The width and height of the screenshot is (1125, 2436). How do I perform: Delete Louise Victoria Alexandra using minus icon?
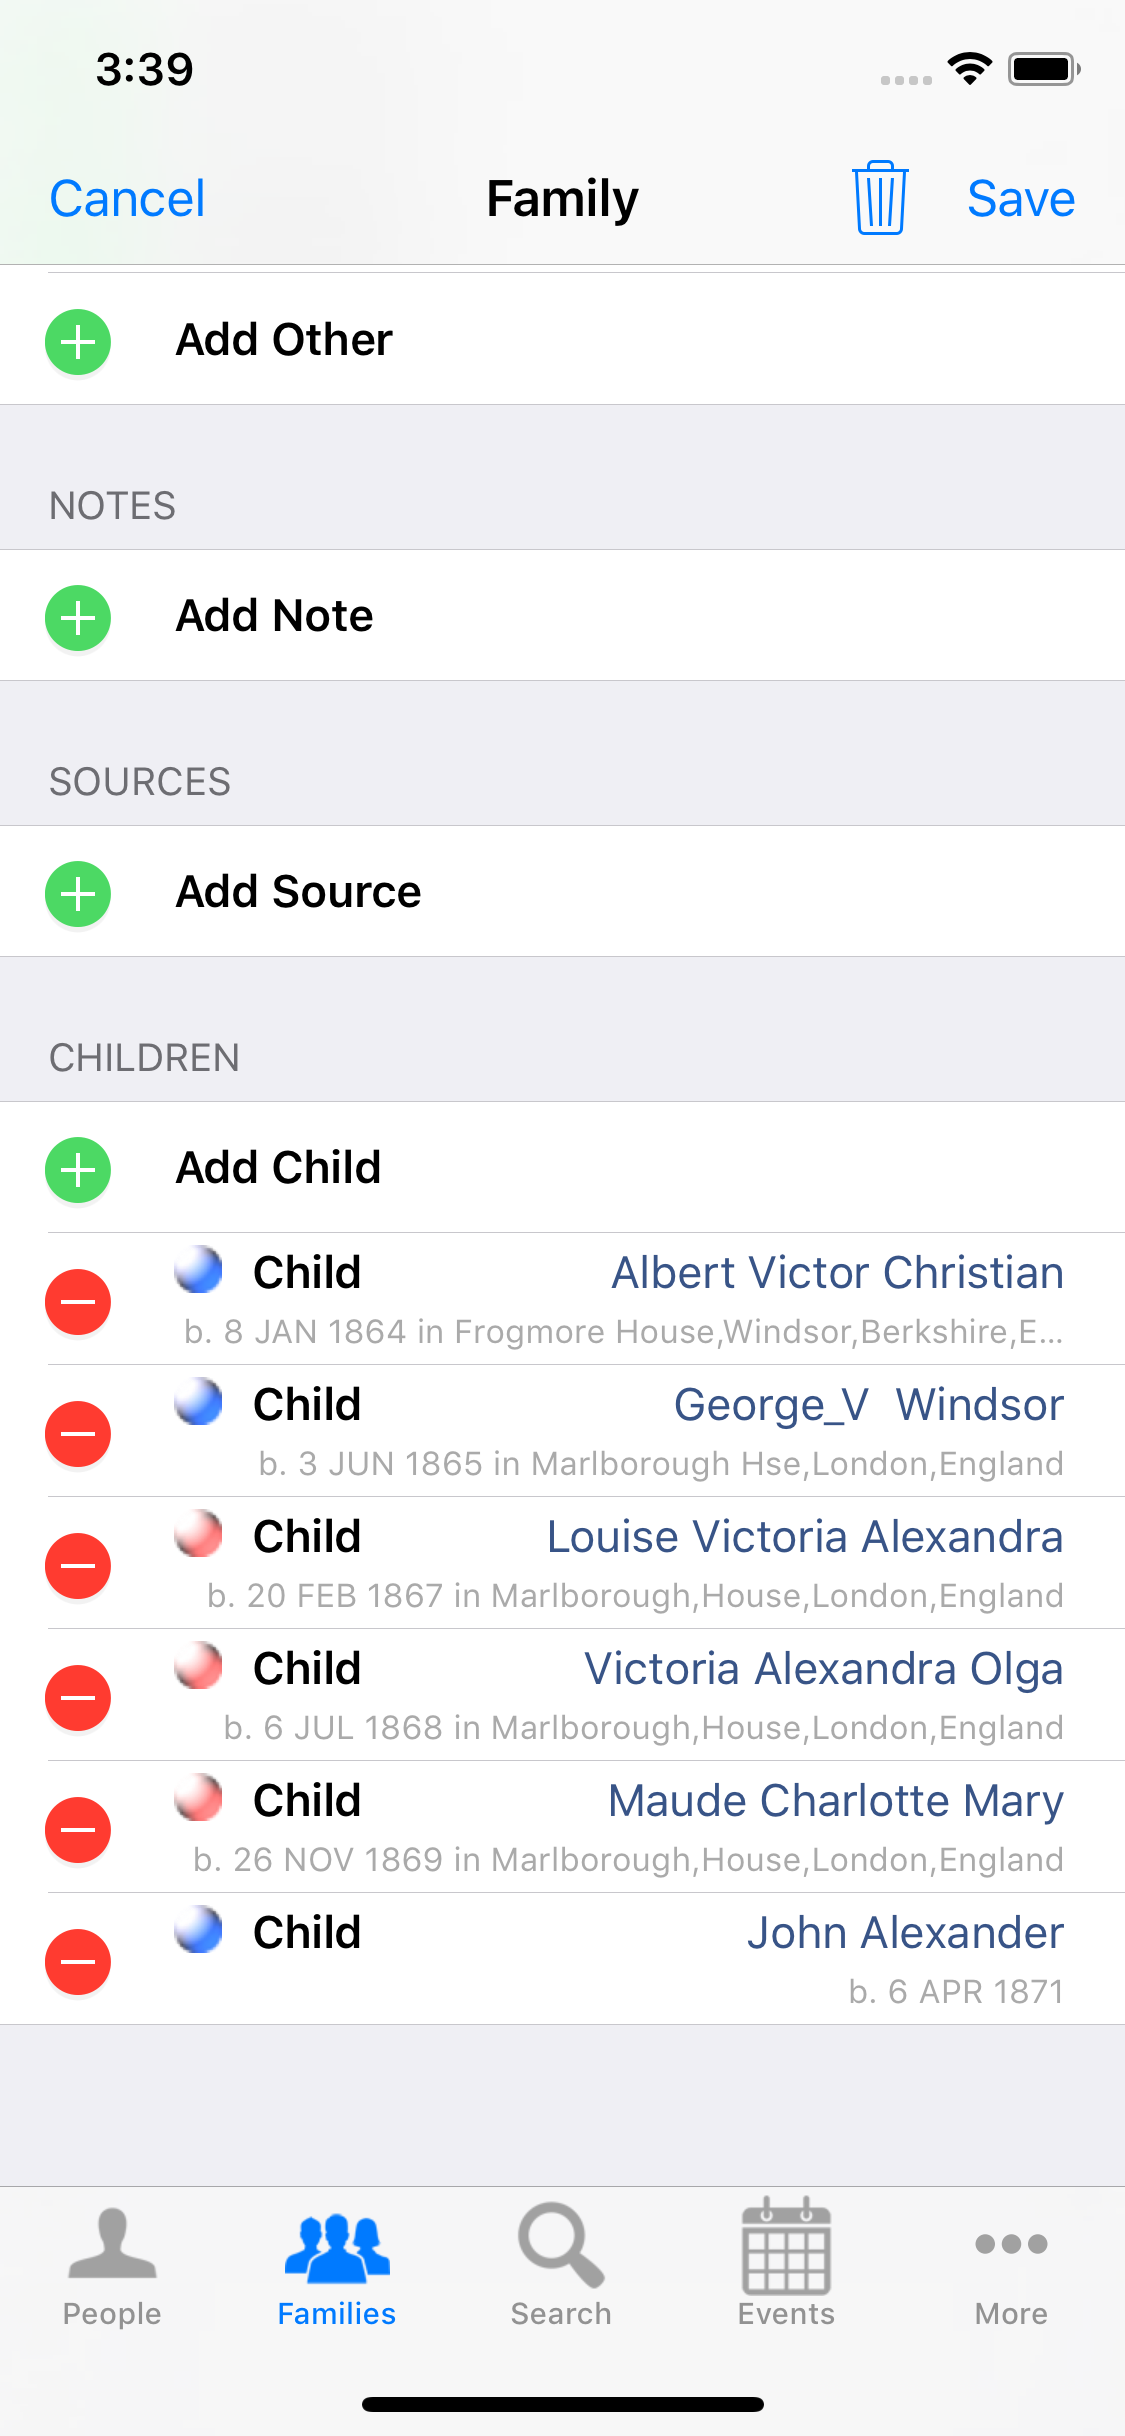point(78,1565)
